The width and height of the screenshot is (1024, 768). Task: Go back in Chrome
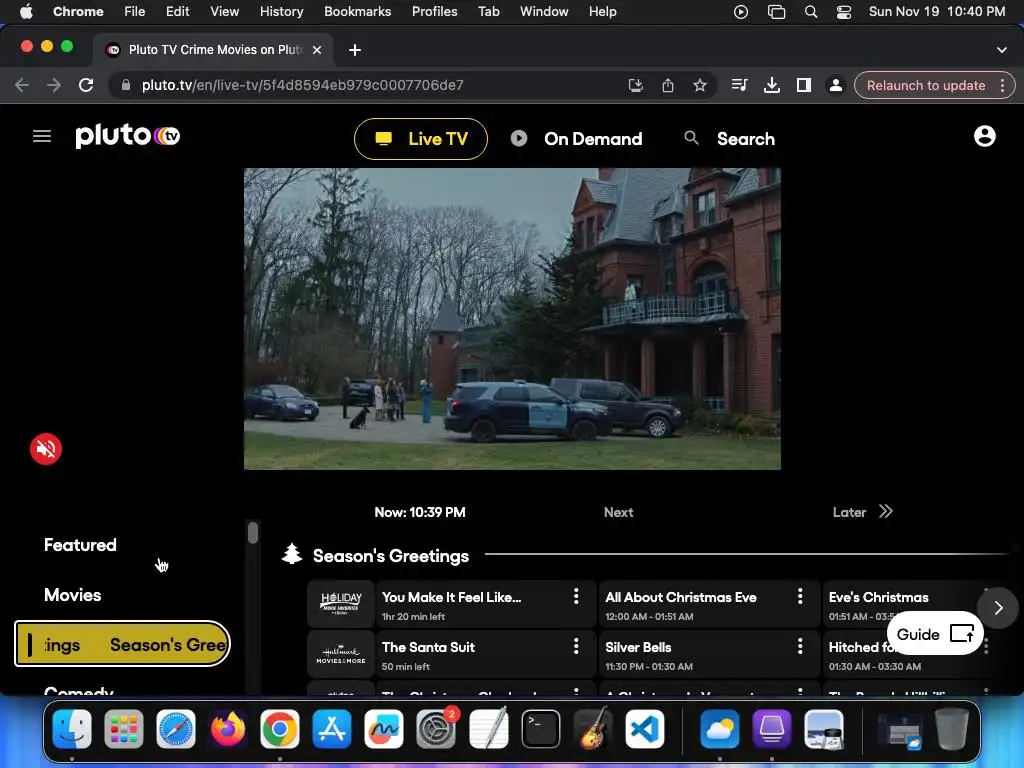click(x=22, y=85)
